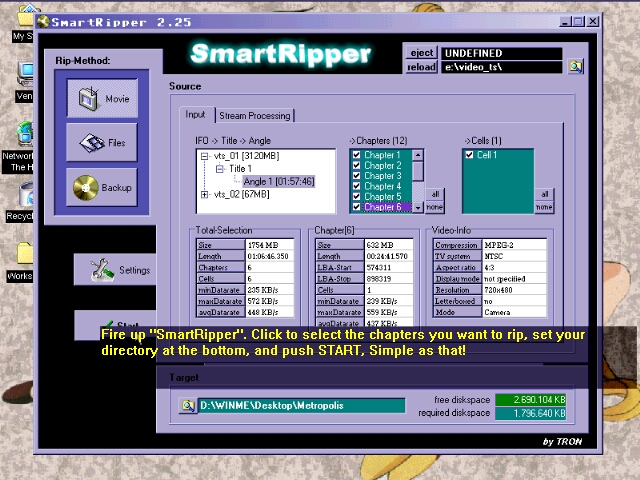Minimize the SmartRipper window
Screen dimensions: 640x480
(x=565, y=21)
